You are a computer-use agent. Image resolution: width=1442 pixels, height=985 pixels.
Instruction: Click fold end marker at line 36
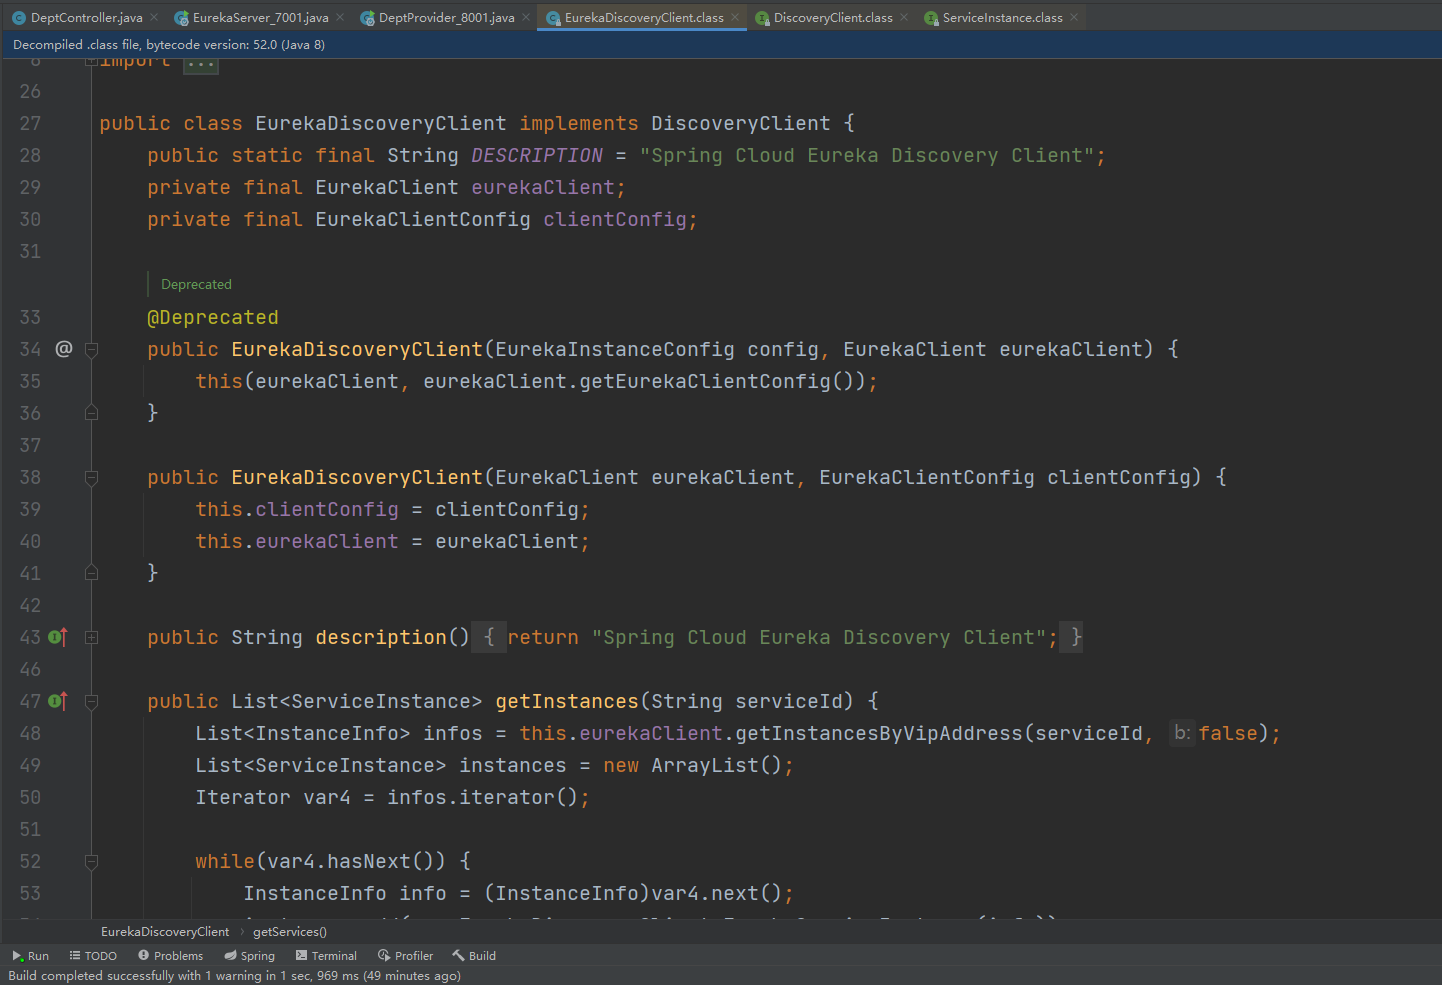pos(91,413)
